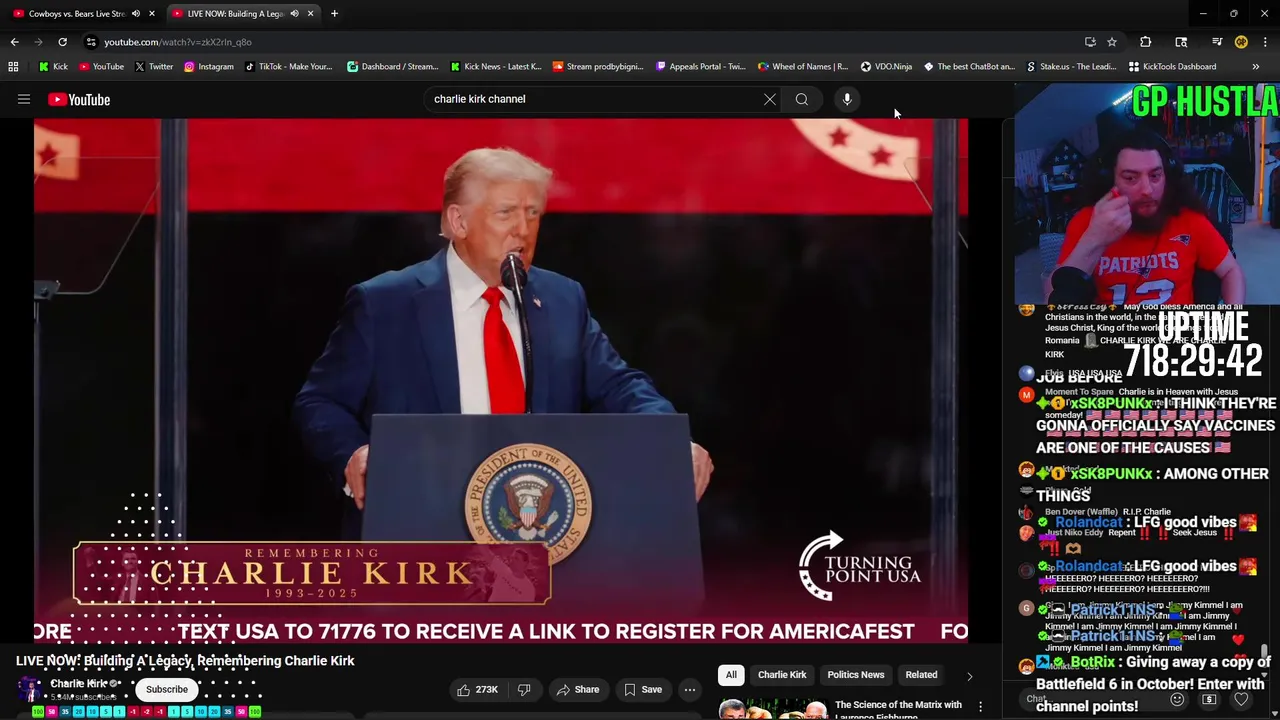Open Stake.us bookmark
Image resolution: width=1280 pixels, height=720 pixels.
(1071, 67)
